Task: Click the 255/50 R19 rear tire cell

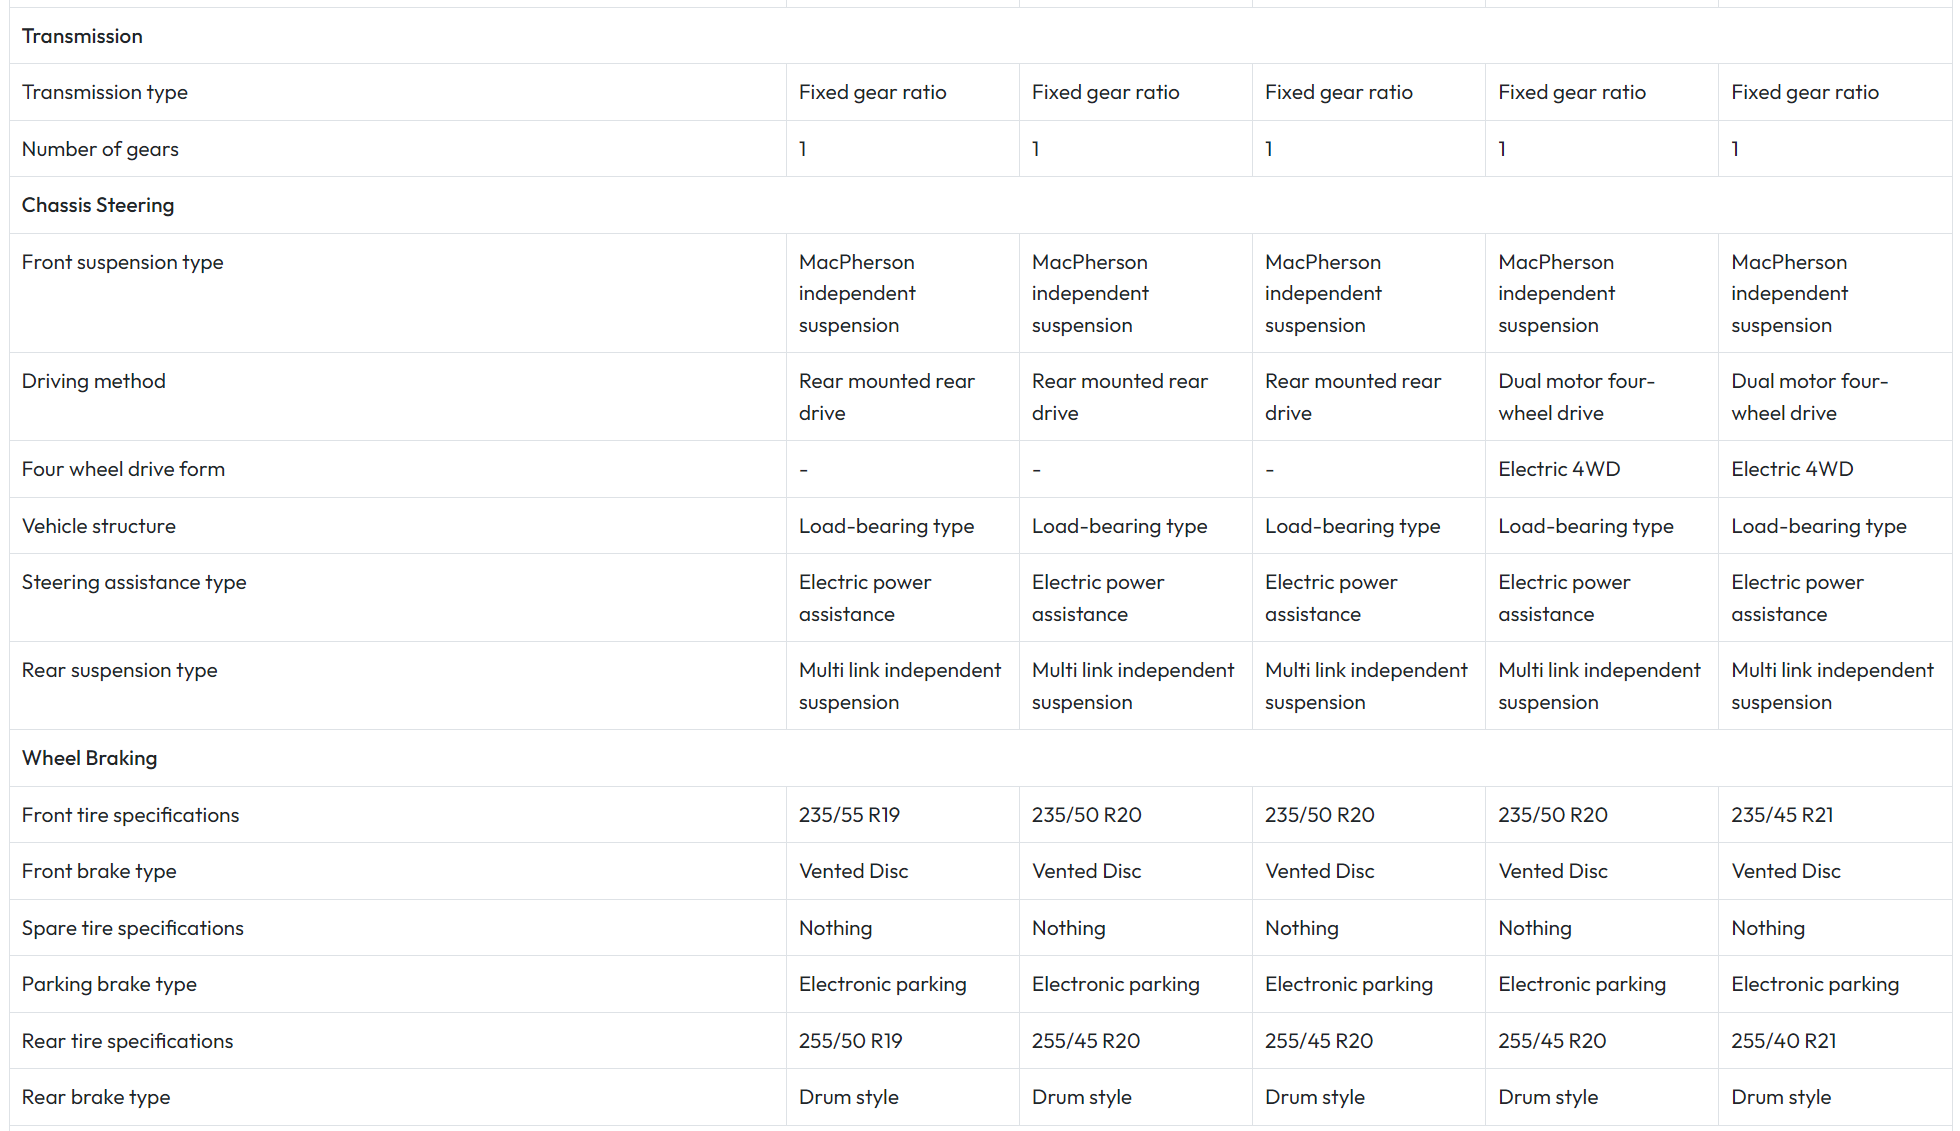Action: (850, 1041)
